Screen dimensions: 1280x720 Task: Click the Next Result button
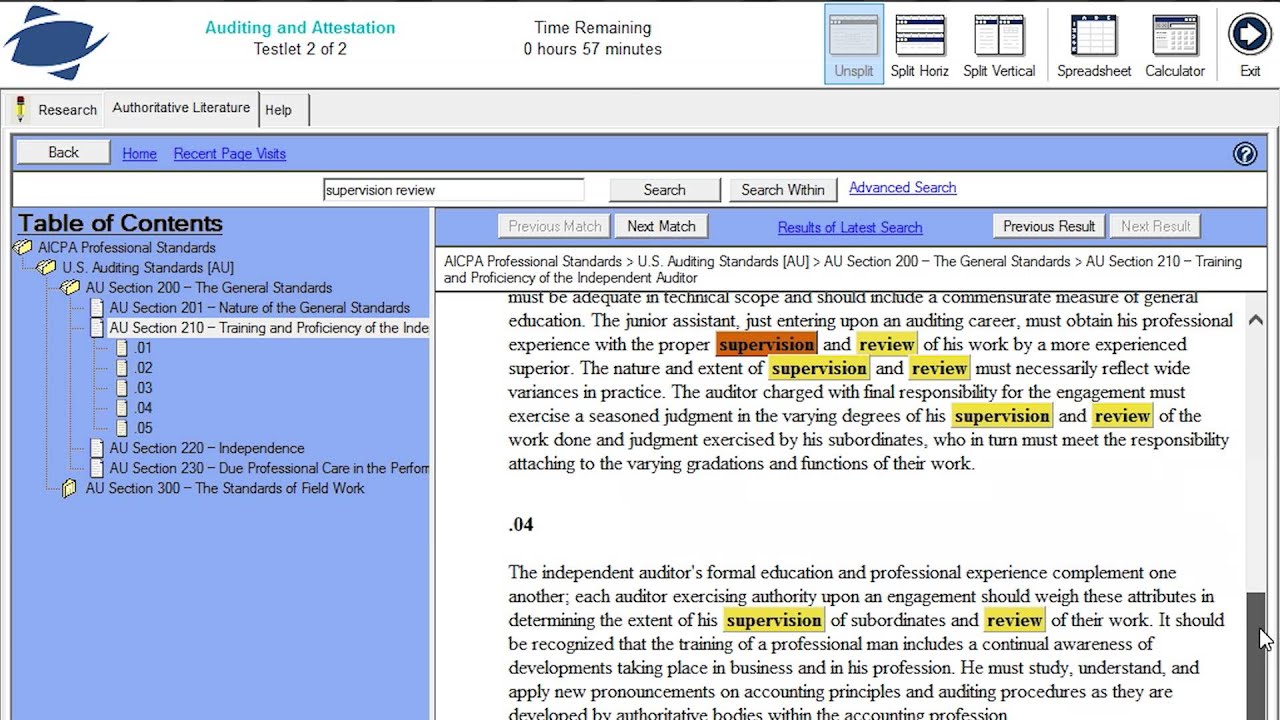coord(1155,226)
